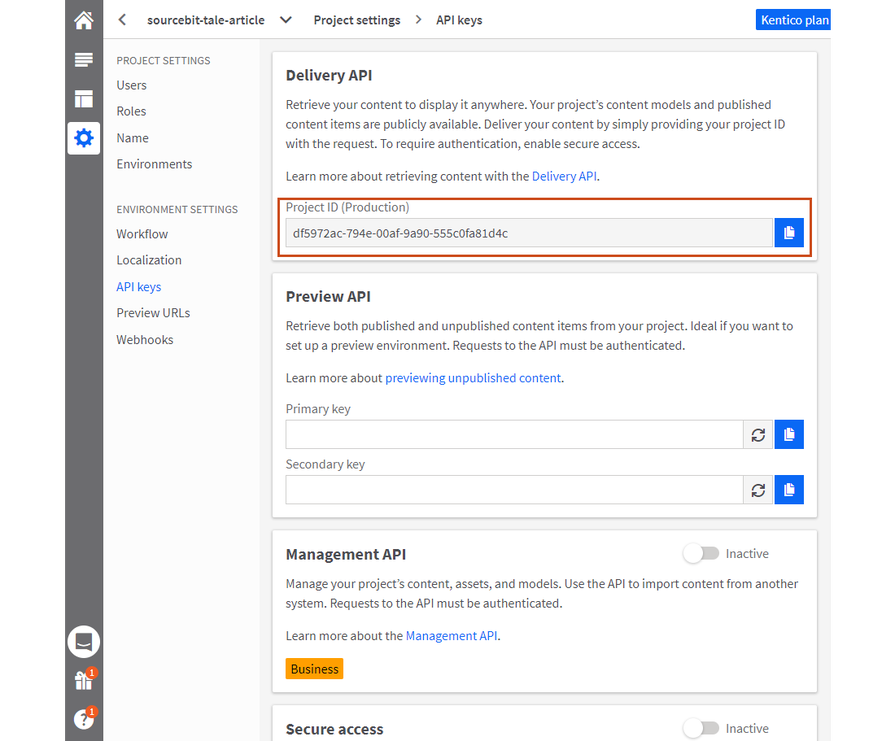Click the Home icon in sidebar

pyautogui.click(x=84, y=20)
